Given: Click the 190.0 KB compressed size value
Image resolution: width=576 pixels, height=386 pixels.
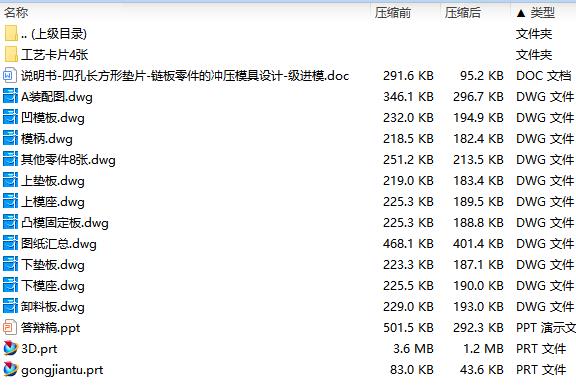Looking at the screenshot, I should click(x=478, y=285).
